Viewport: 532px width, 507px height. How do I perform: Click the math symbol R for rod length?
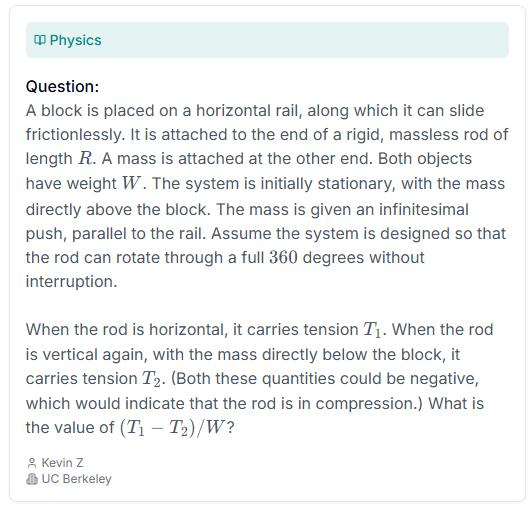pos(84,158)
